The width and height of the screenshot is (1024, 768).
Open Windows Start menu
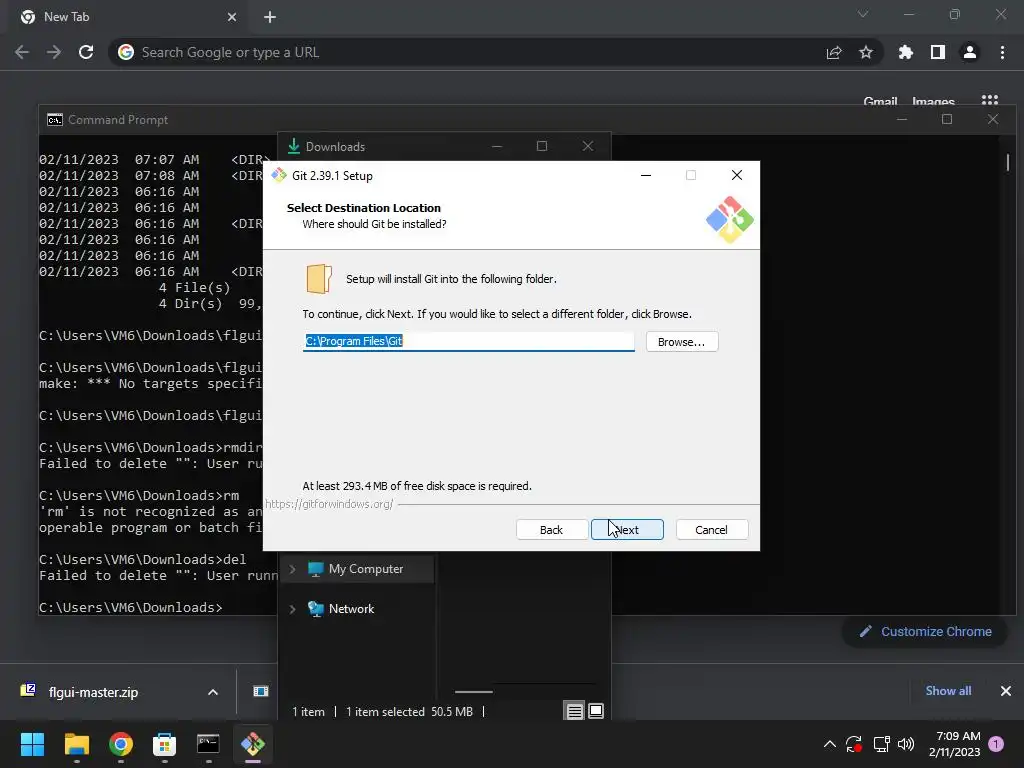[x=32, y=744]
